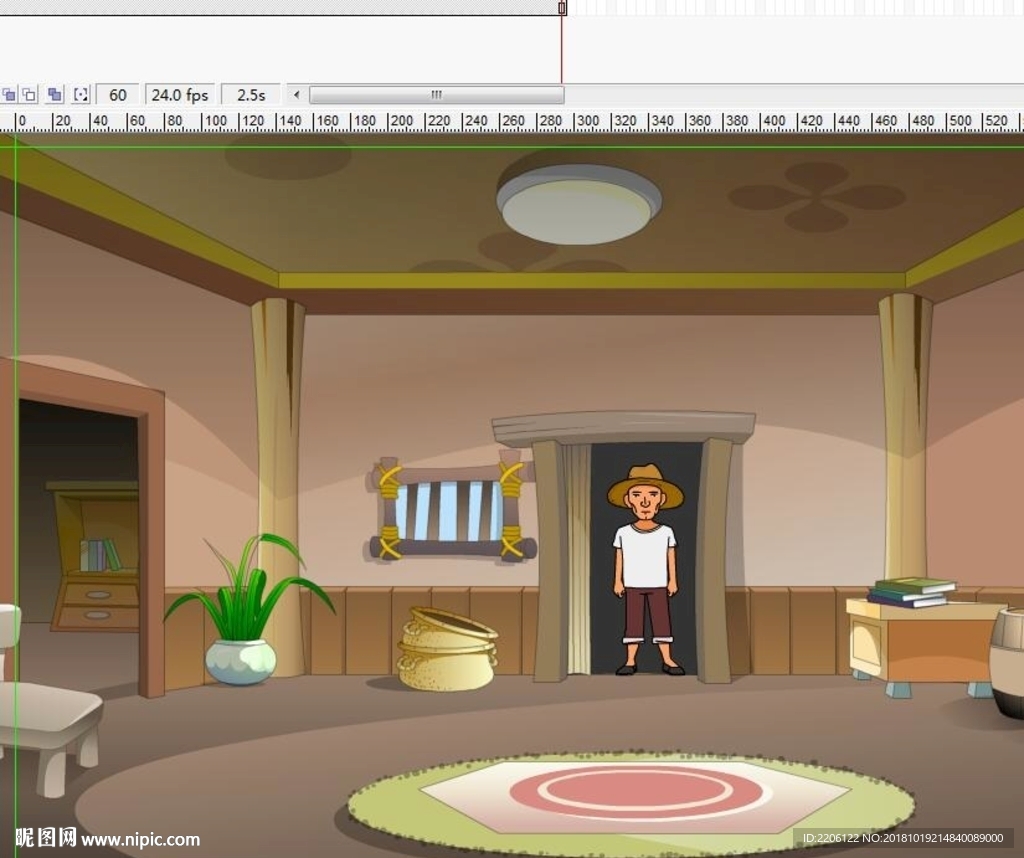Screen dimensions: 1024x858
Task: Click the 2.5s elapsed time value
Action: [251, 95]
